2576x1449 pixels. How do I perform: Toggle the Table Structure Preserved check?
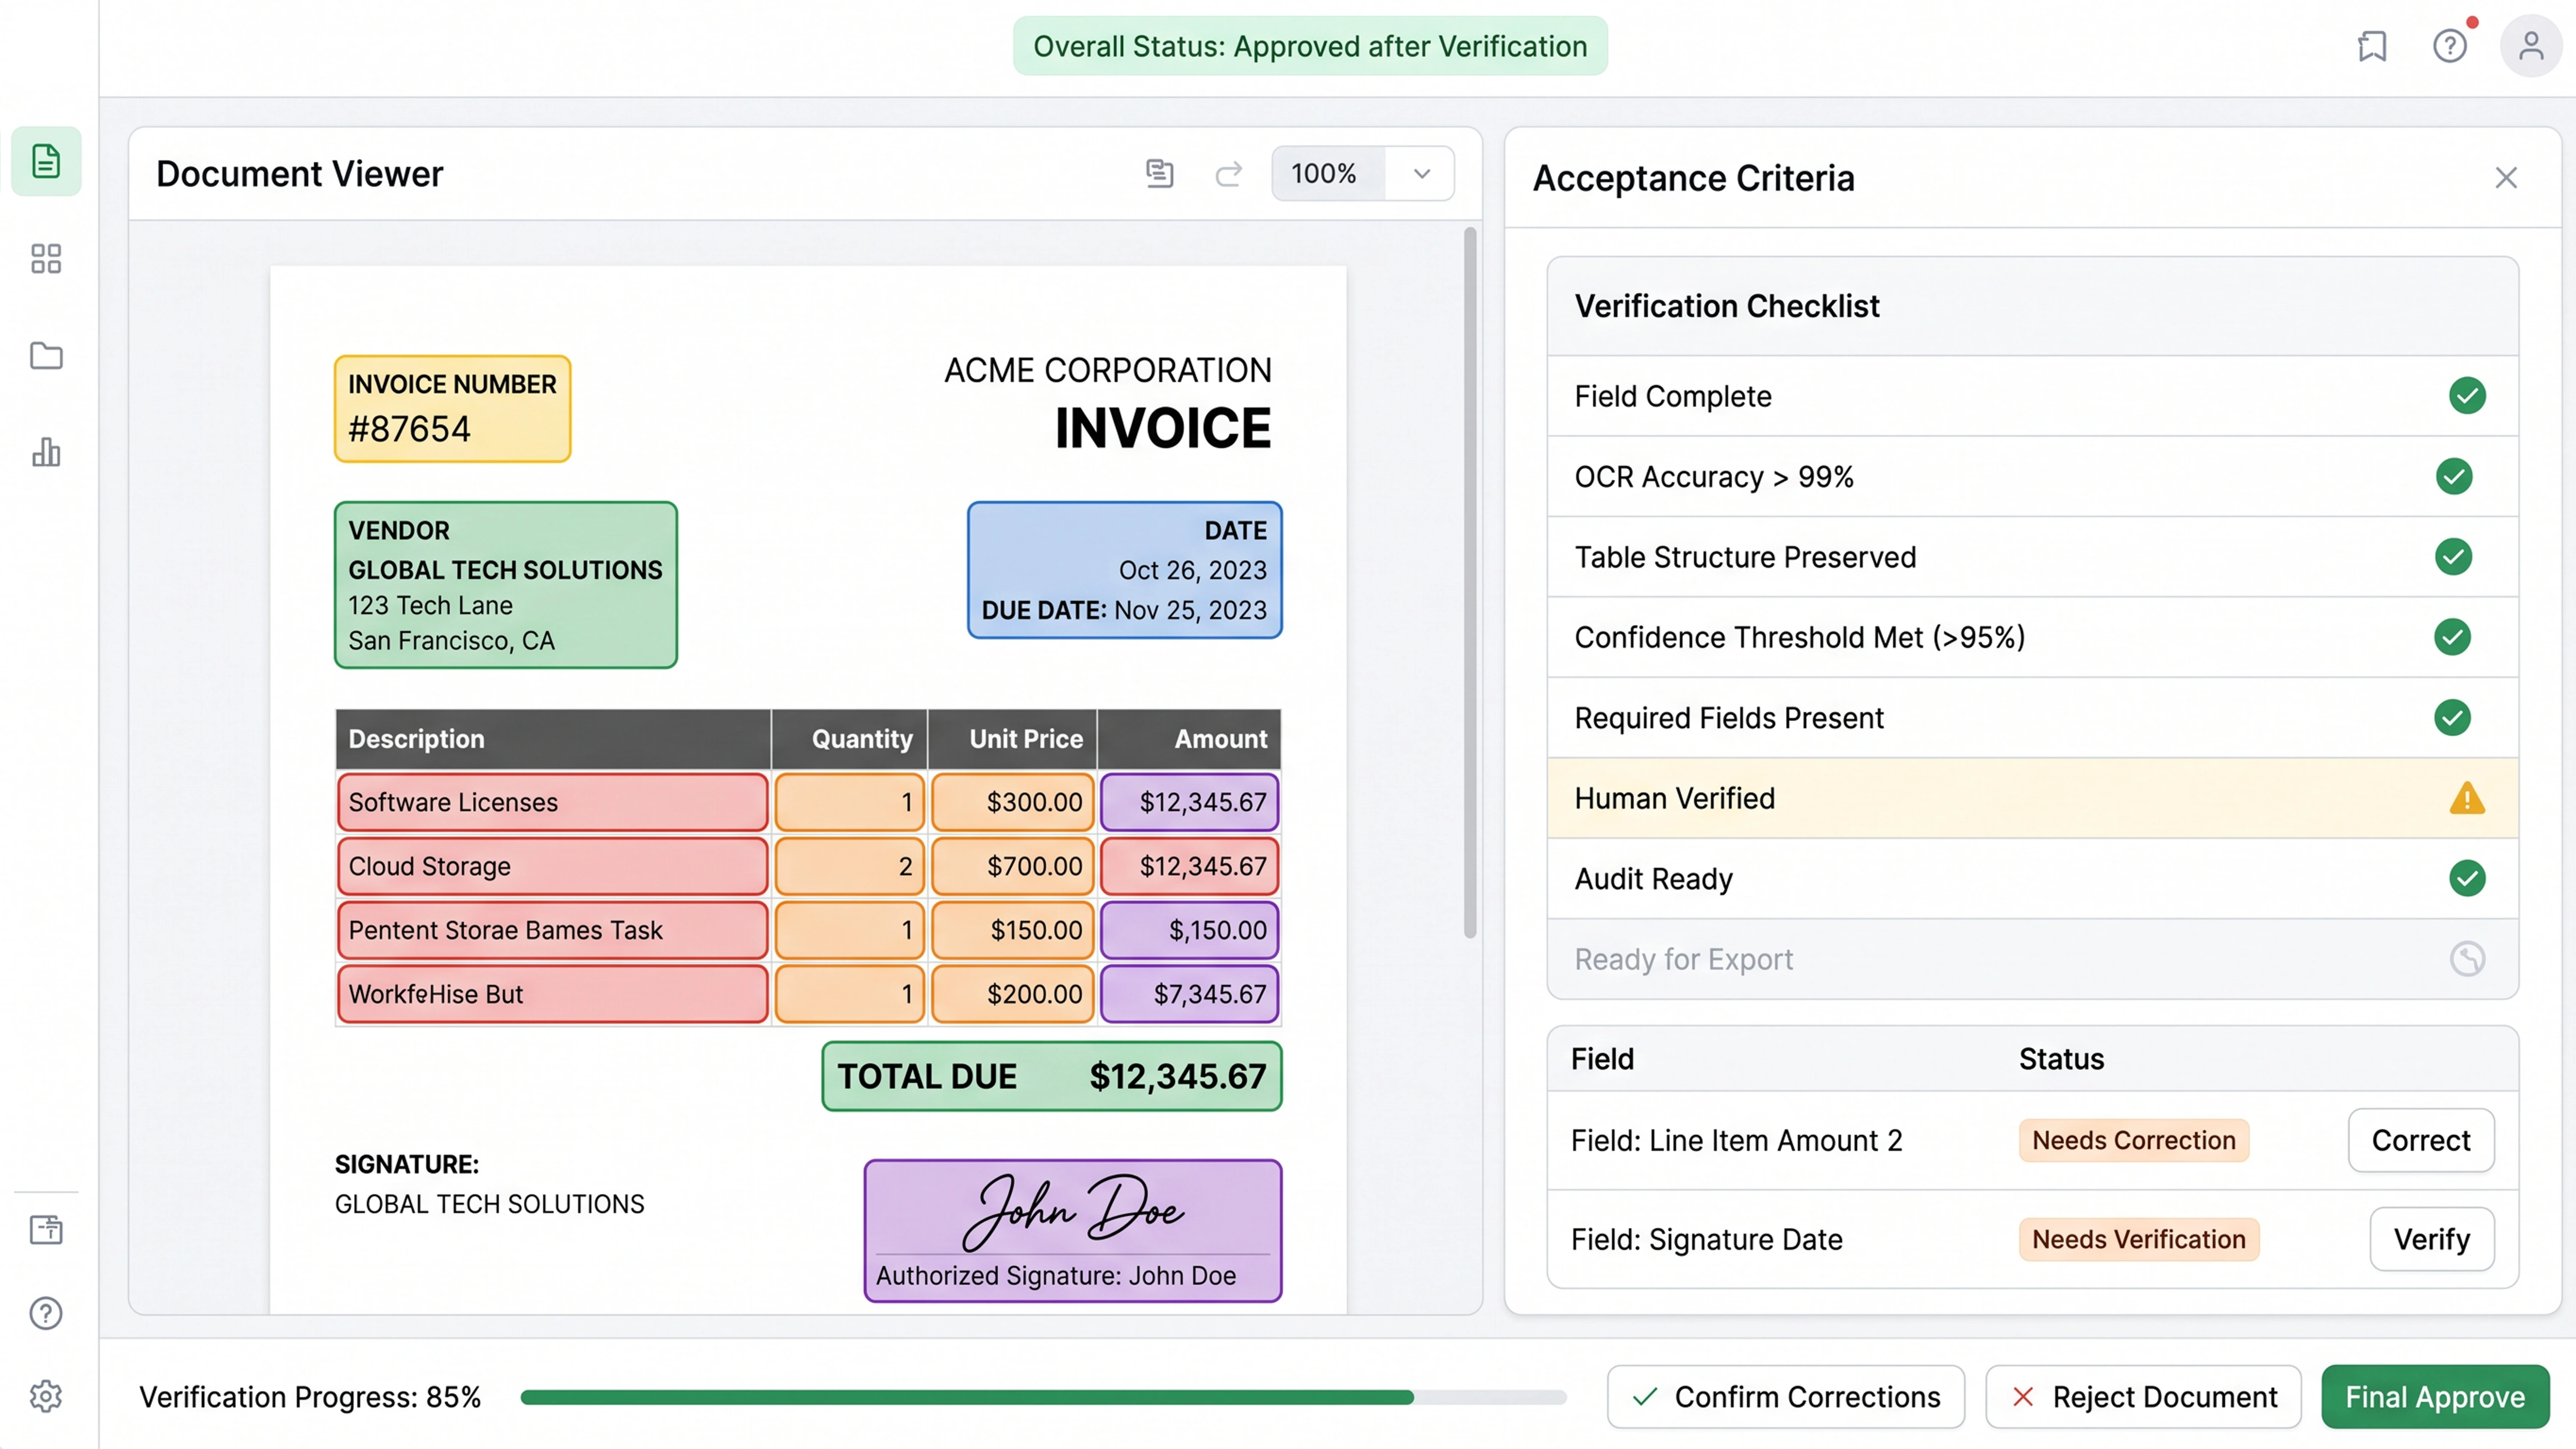point(2454,557)
